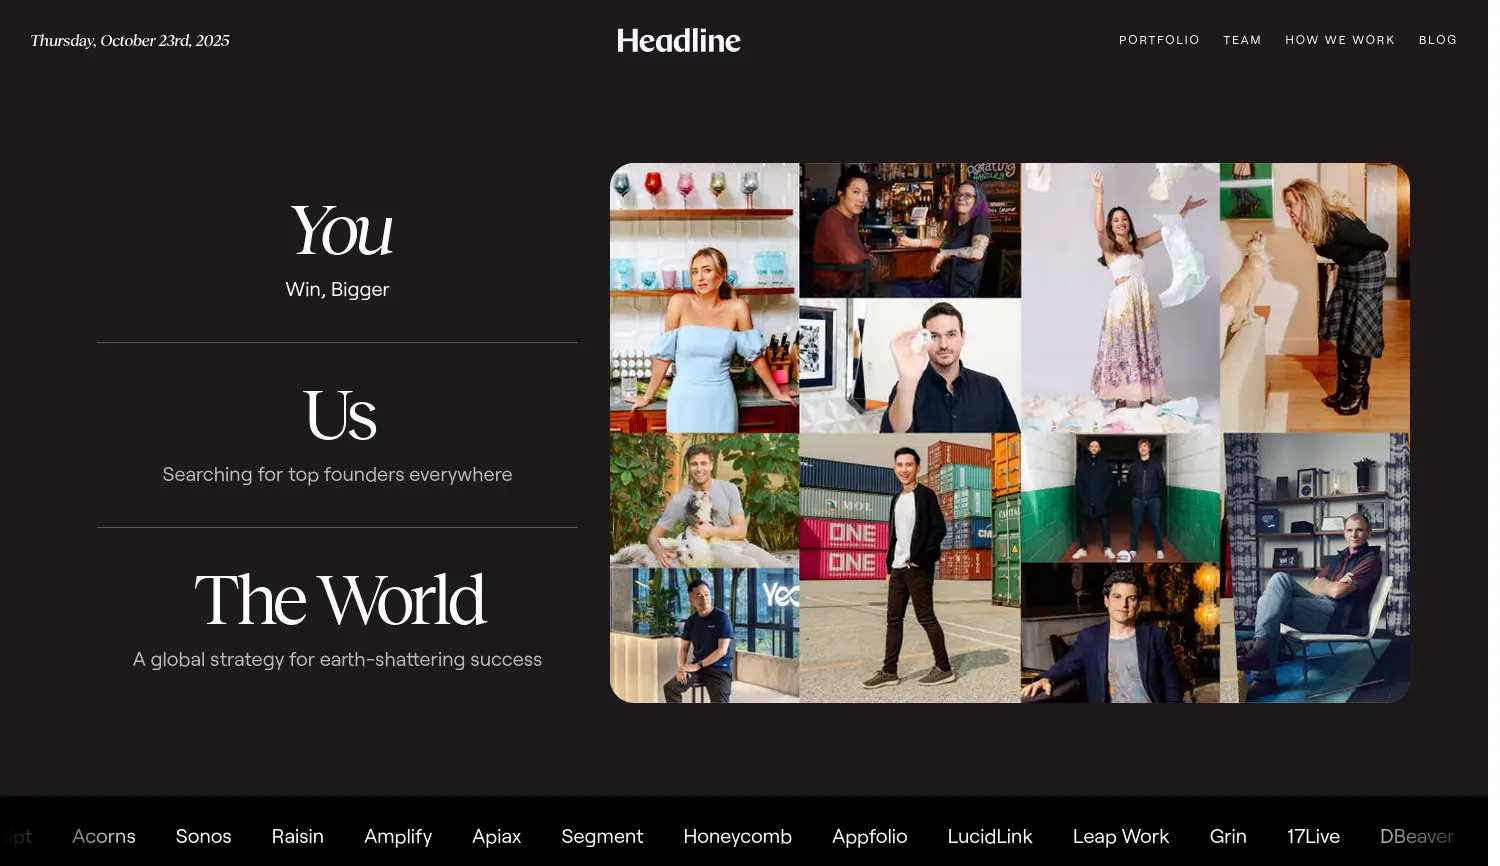This screenshot has height=866, width=1500.
Task: Go to the Team page
Action: coord(1241,40)
